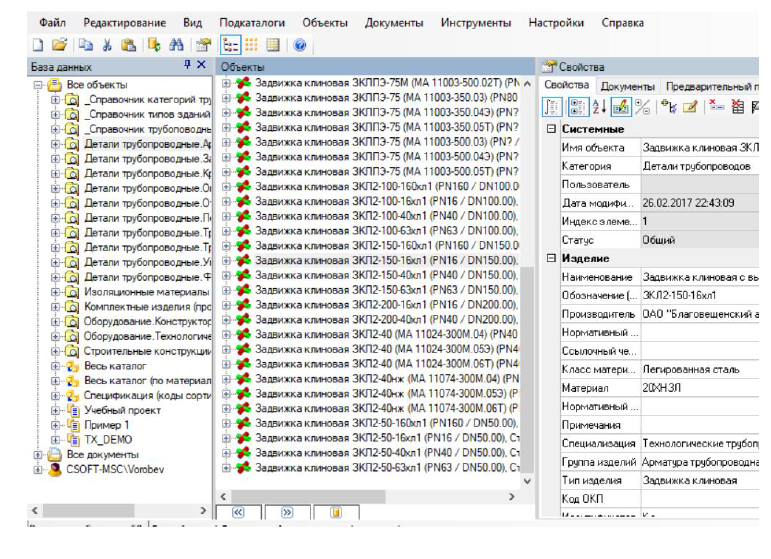Click the yellow page button below objects list
Image resolution: width=771 pixels, height=559 pixels.
[336, 512]
